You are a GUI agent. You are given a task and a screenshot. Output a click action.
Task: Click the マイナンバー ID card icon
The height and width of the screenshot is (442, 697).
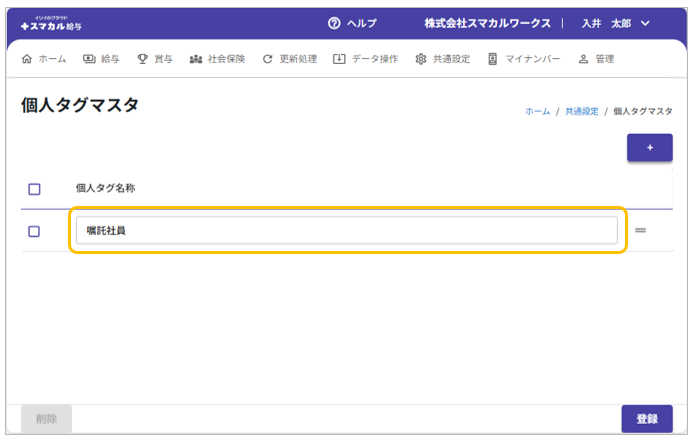tap(492, 59)
